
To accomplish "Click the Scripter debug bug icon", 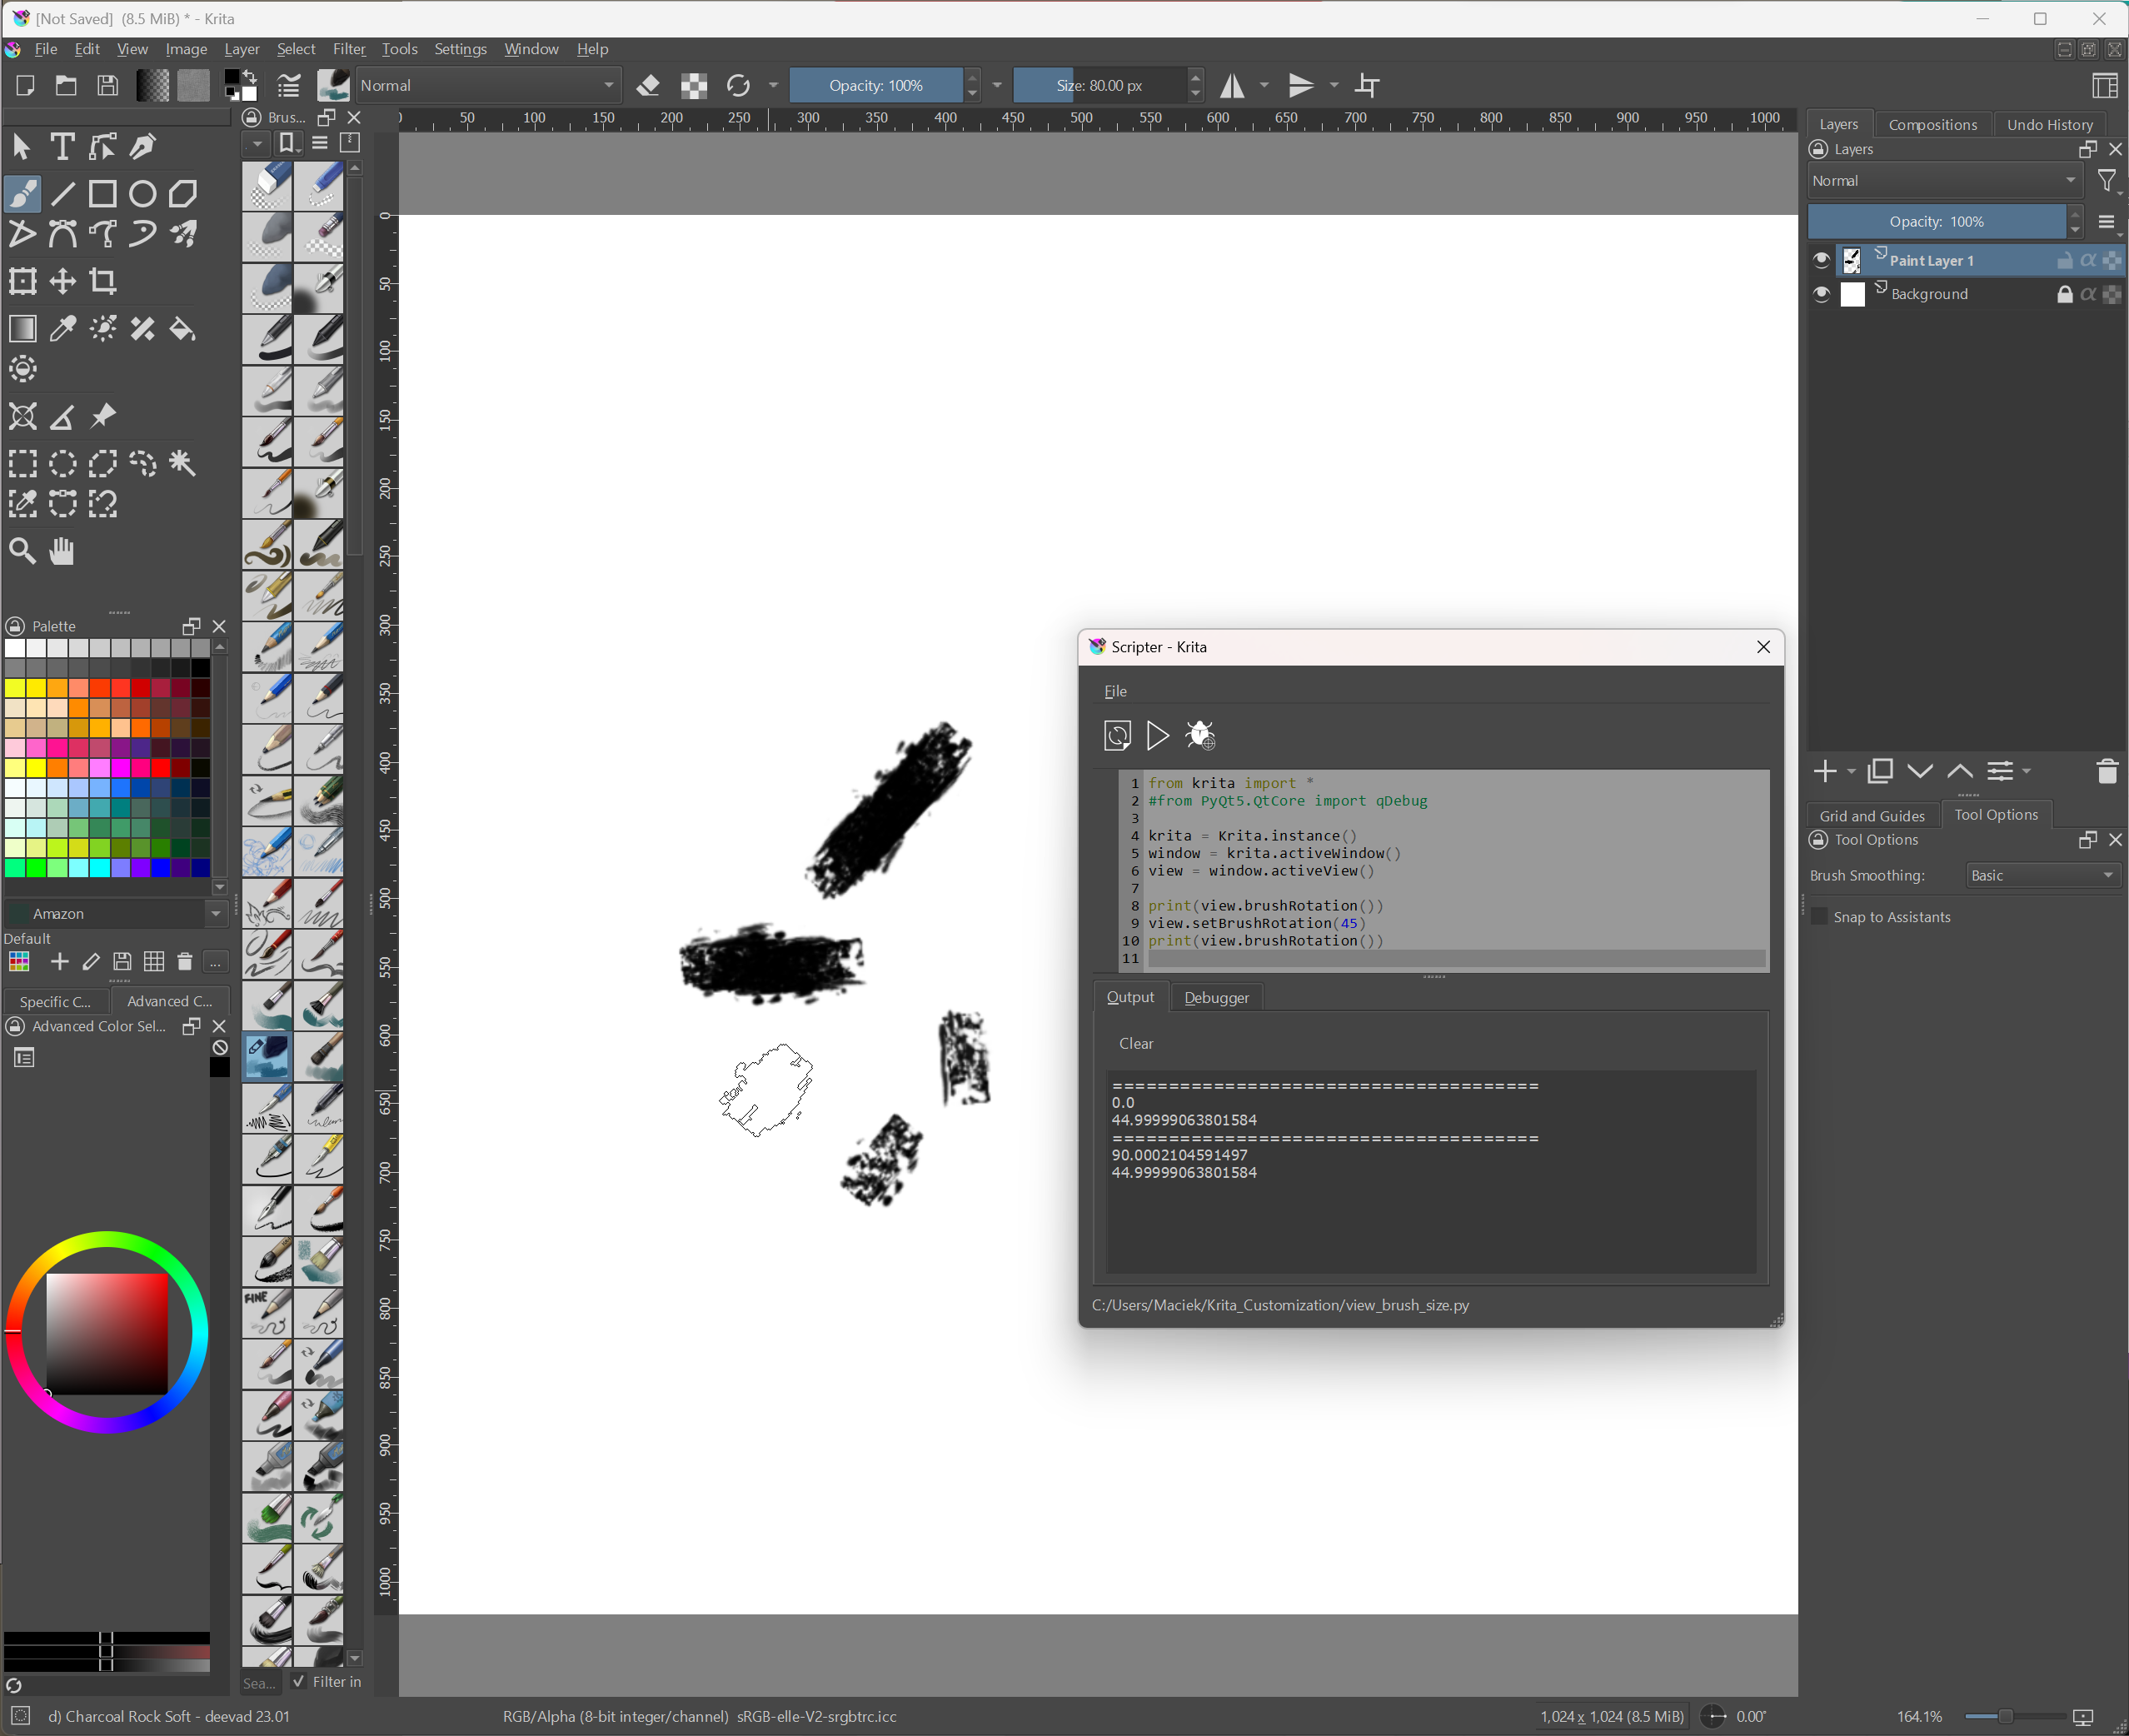I will click(1199, 736).
